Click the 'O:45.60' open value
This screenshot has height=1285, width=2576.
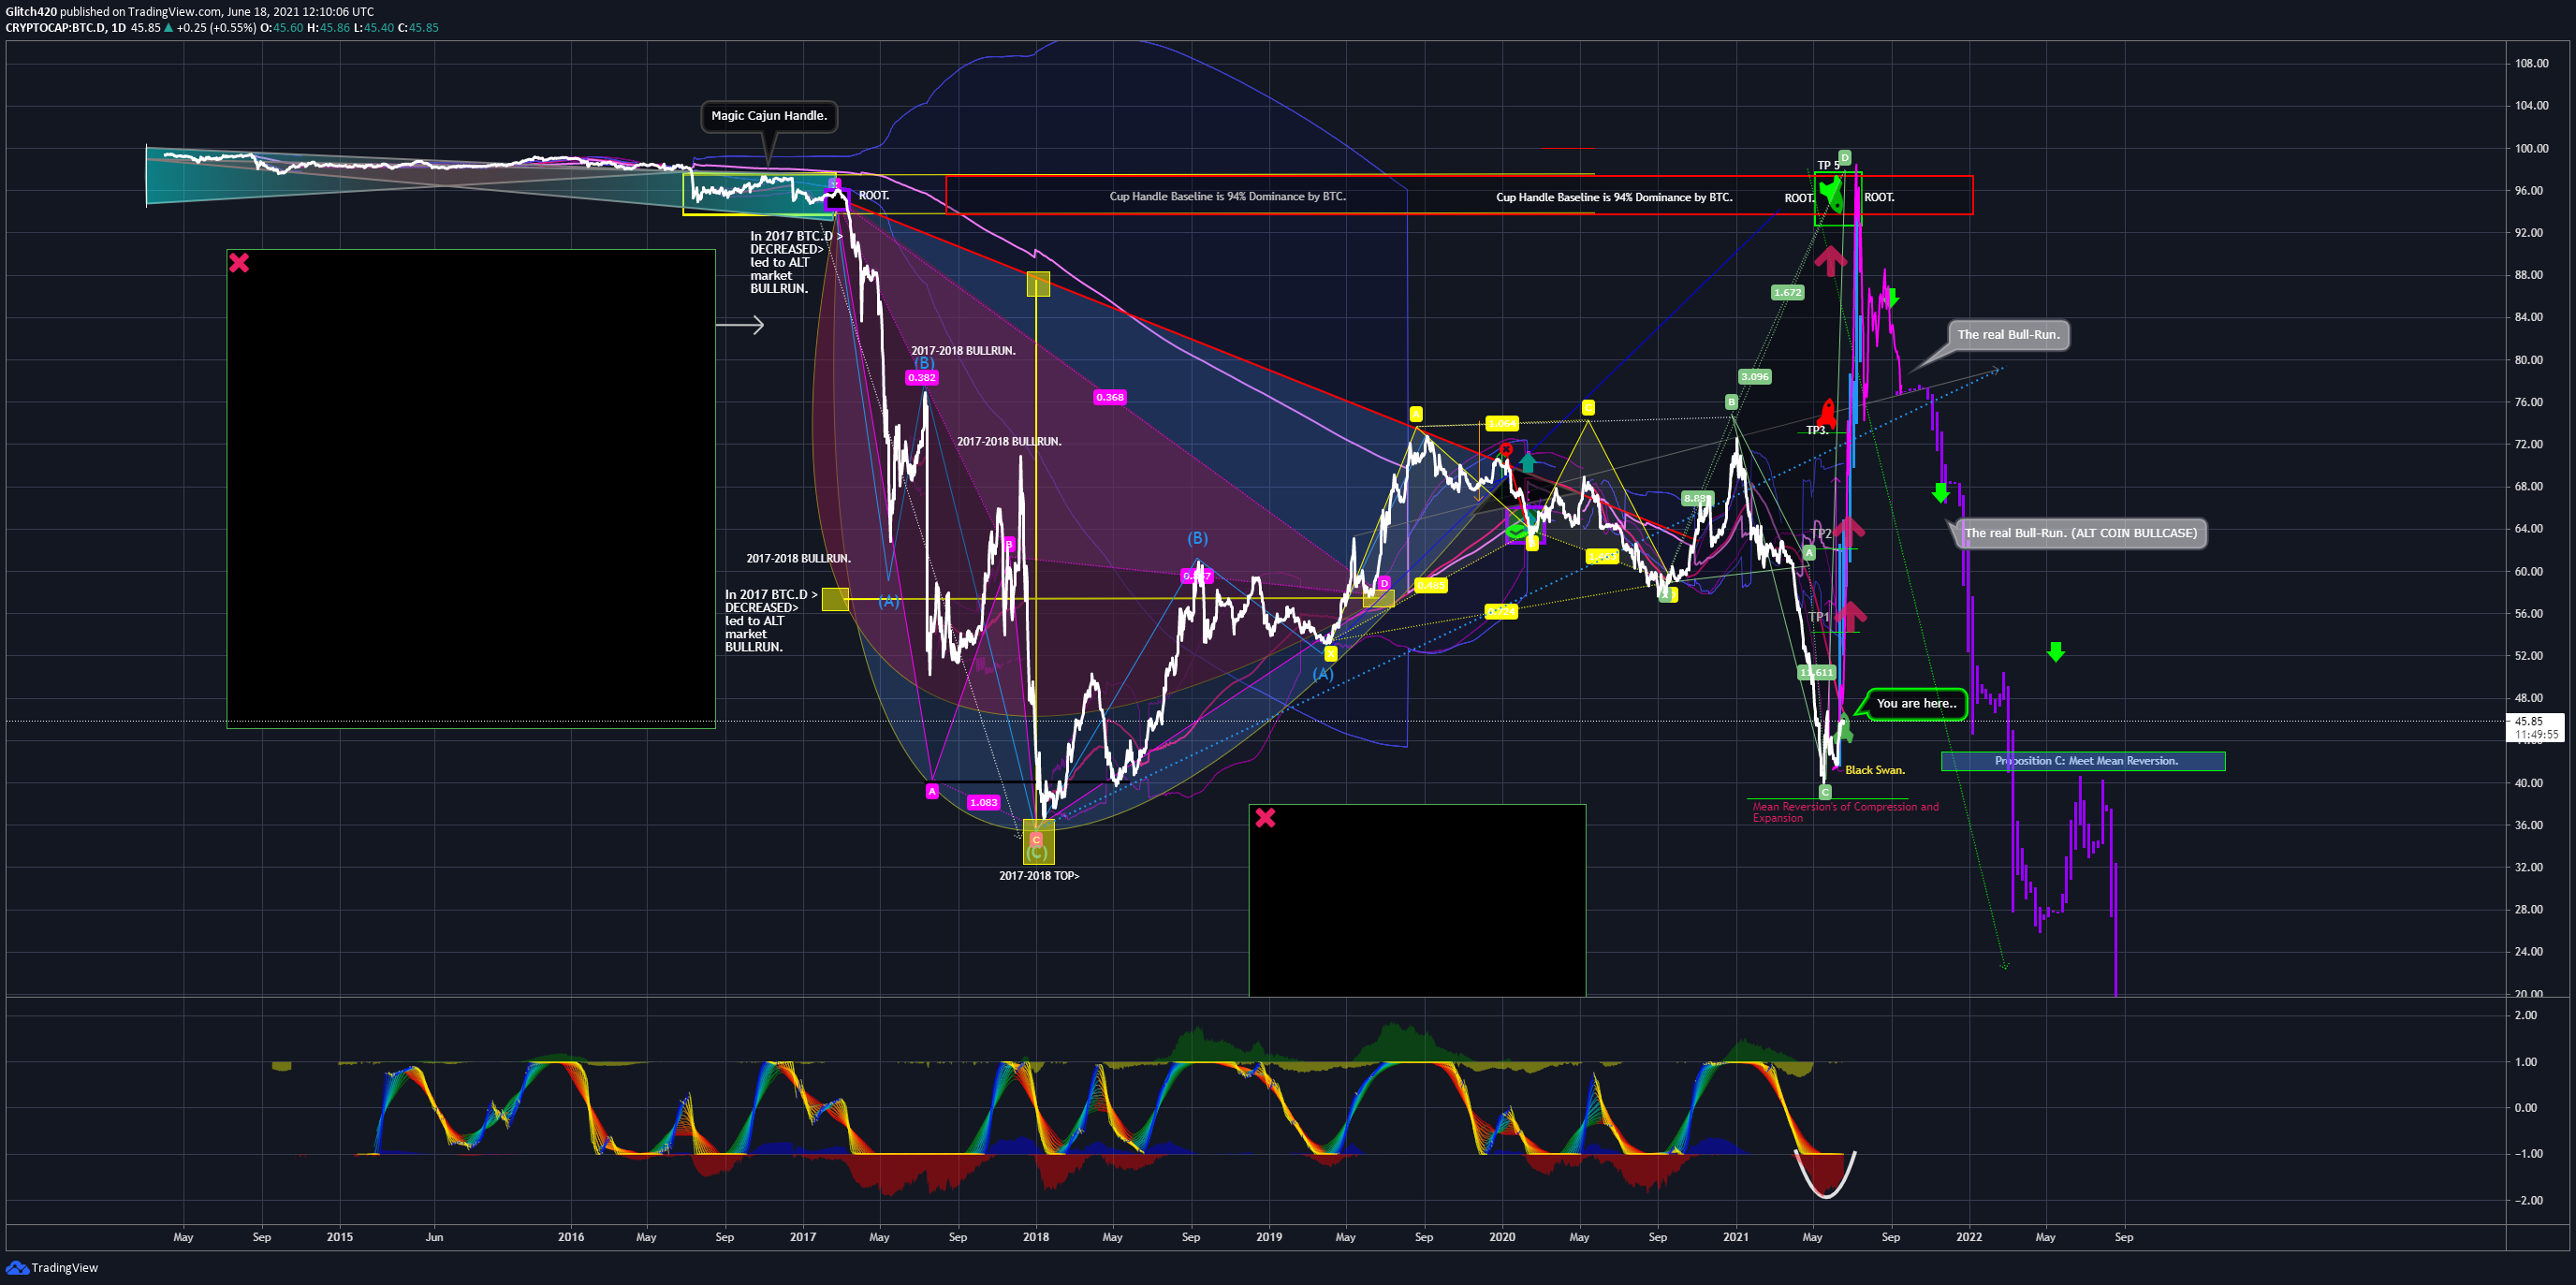pyautogui.click(x=281, y=28)
